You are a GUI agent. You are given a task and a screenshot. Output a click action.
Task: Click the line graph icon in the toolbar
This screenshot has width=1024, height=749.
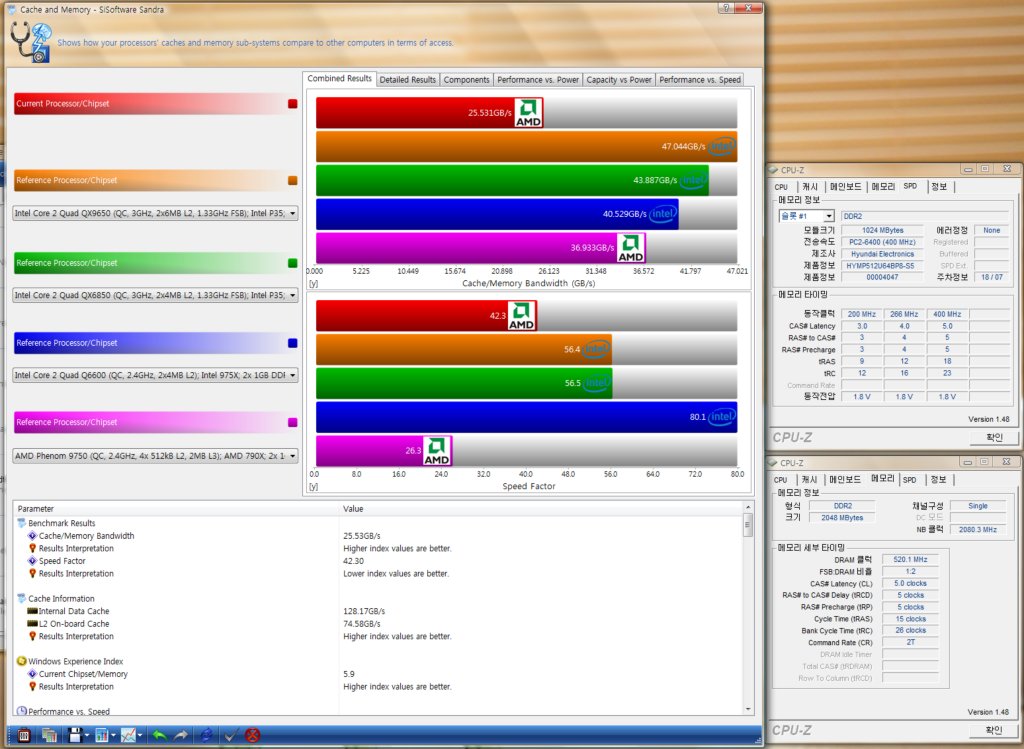[128, 735]
